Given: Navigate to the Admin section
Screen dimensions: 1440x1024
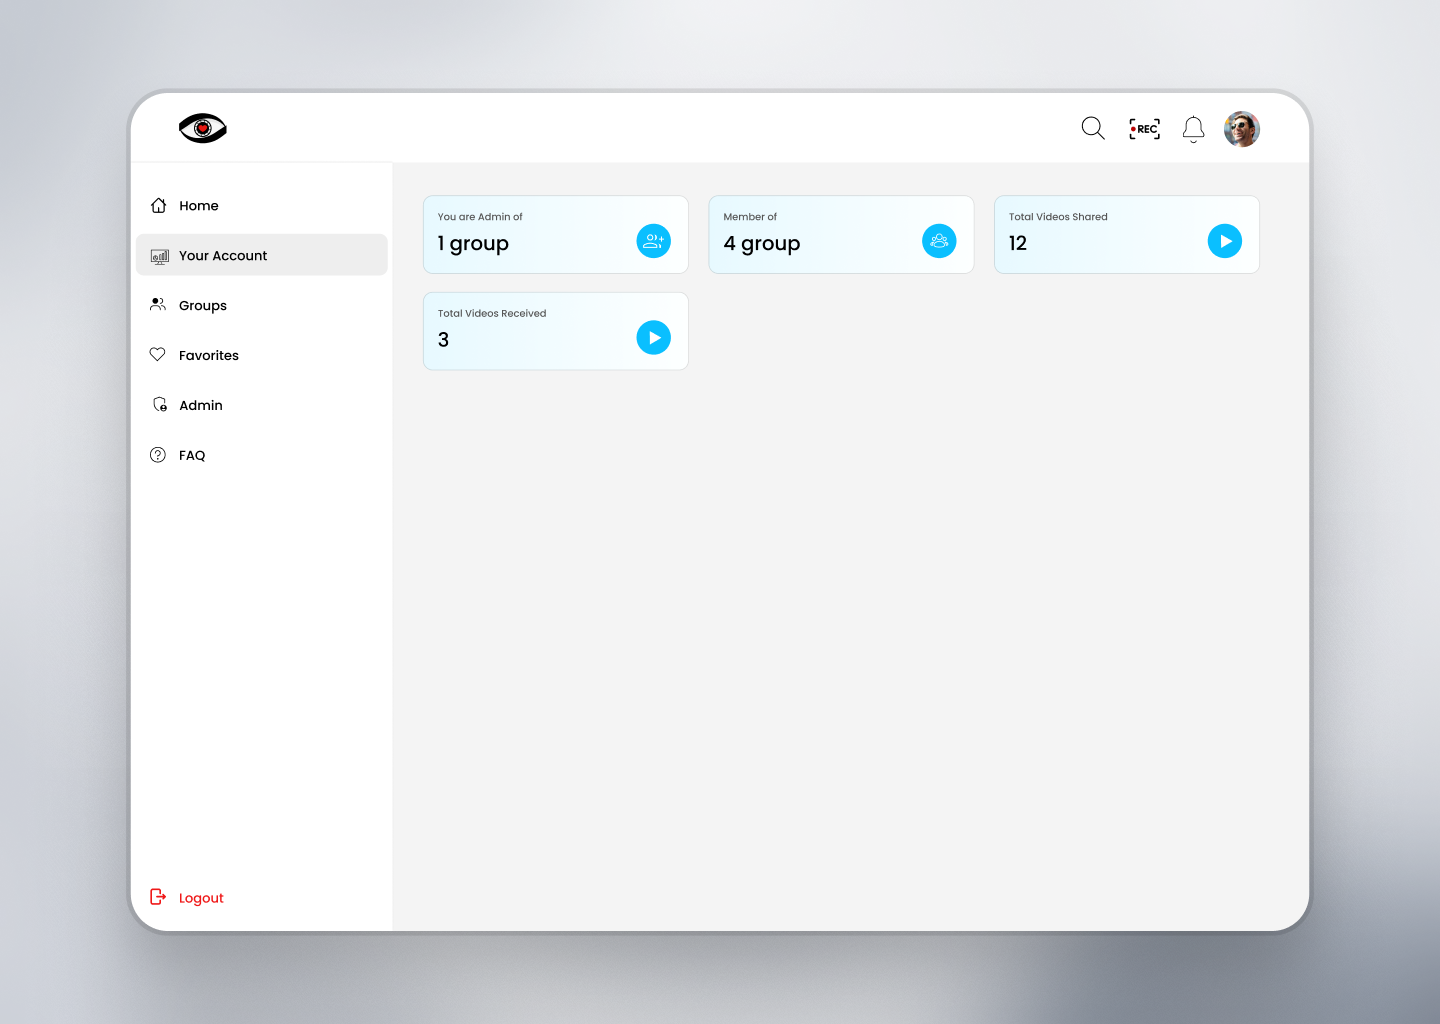Looking at the screenshot, I should (200, 406).
